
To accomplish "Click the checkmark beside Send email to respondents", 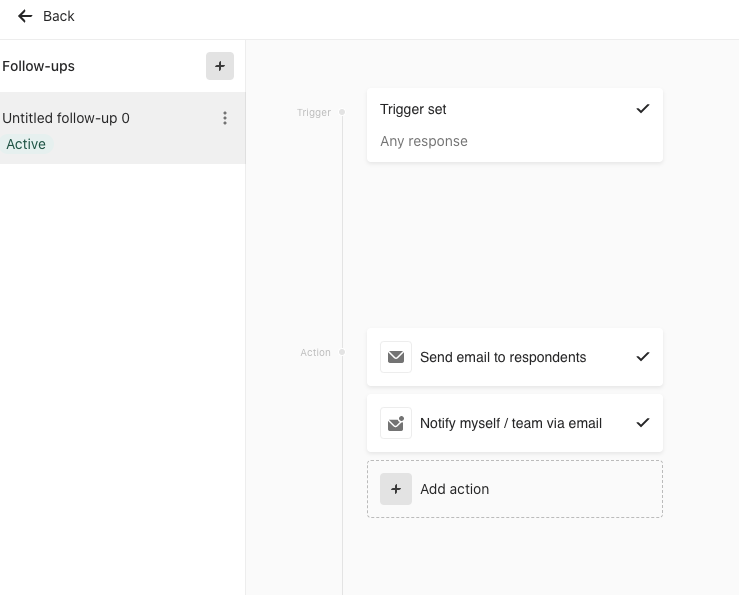I will tap(643, 357).
